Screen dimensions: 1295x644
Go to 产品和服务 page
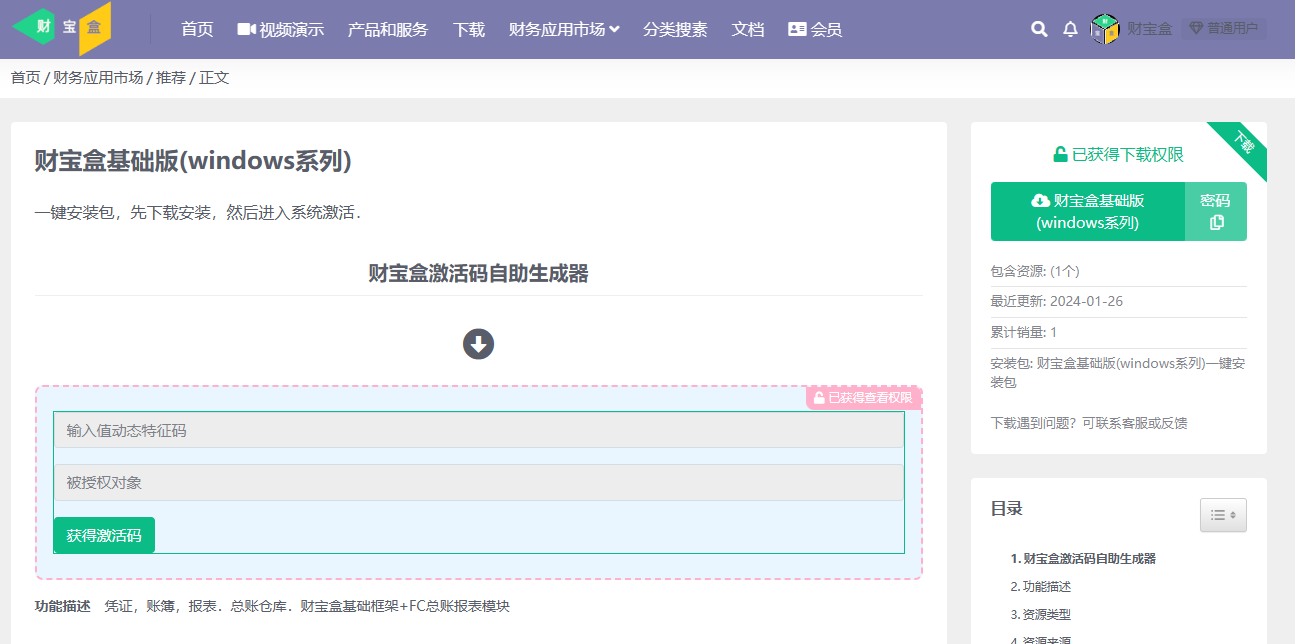(x=388, y=29)
